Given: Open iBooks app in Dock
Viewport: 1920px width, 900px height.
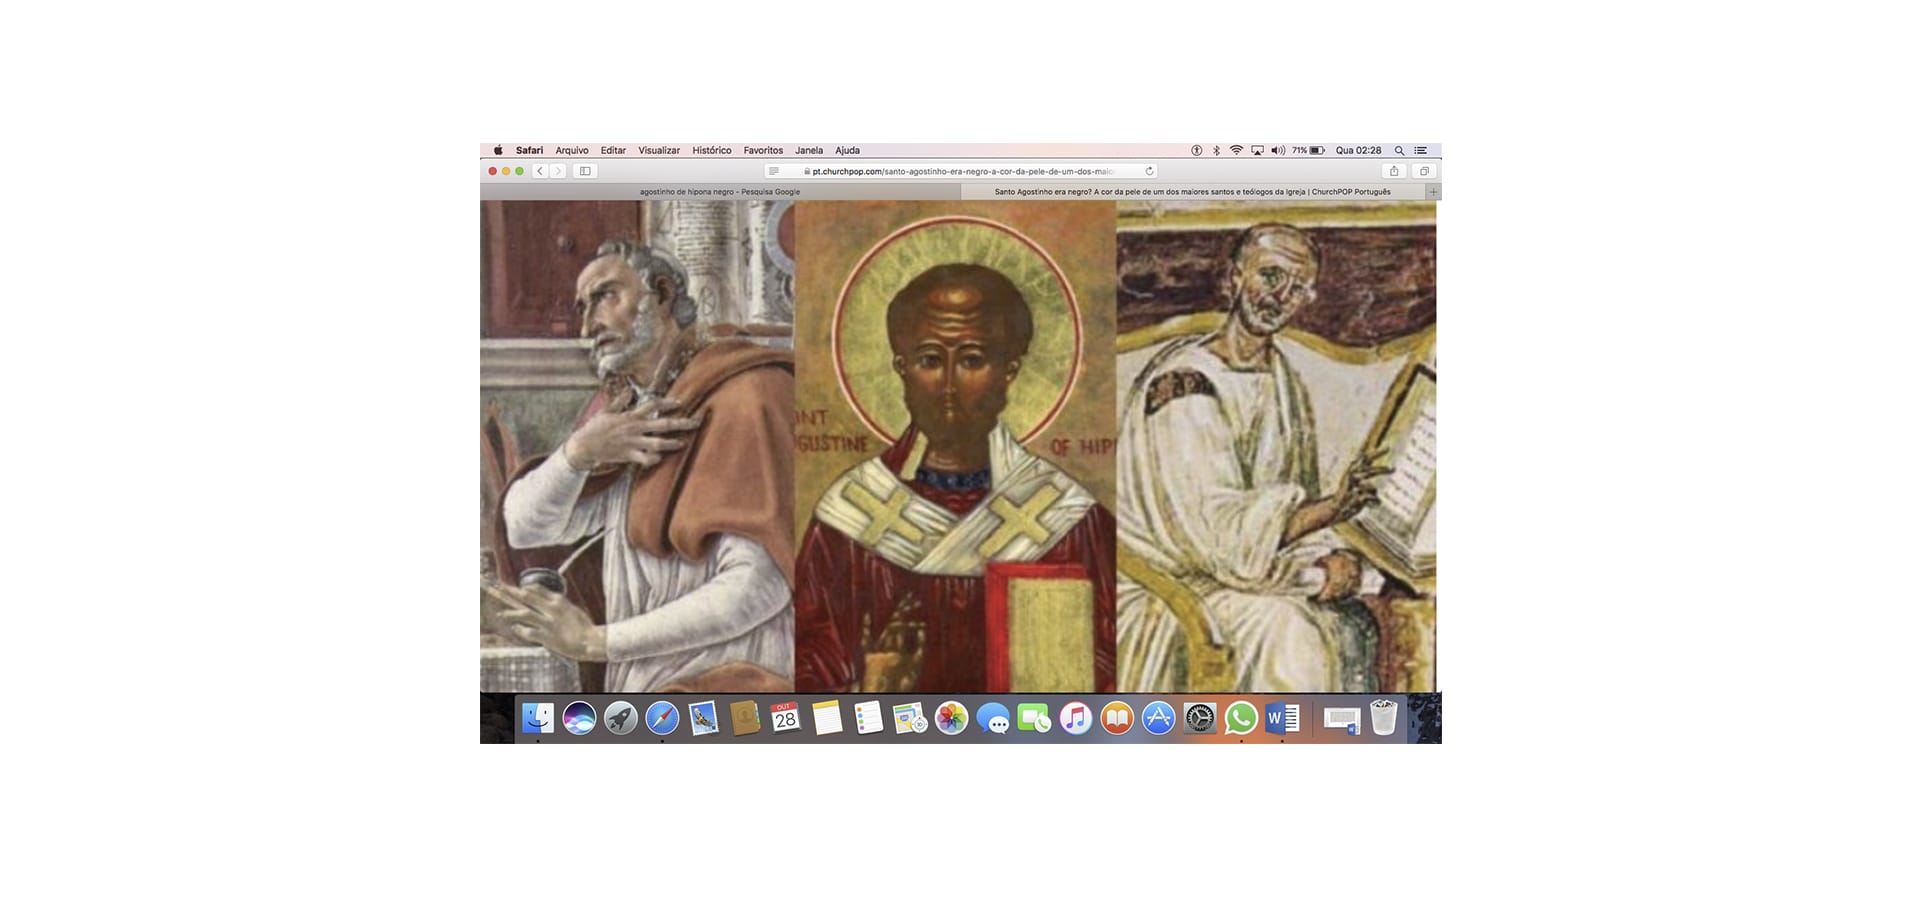Looking at the screenshot, I should pos(1117,718).
